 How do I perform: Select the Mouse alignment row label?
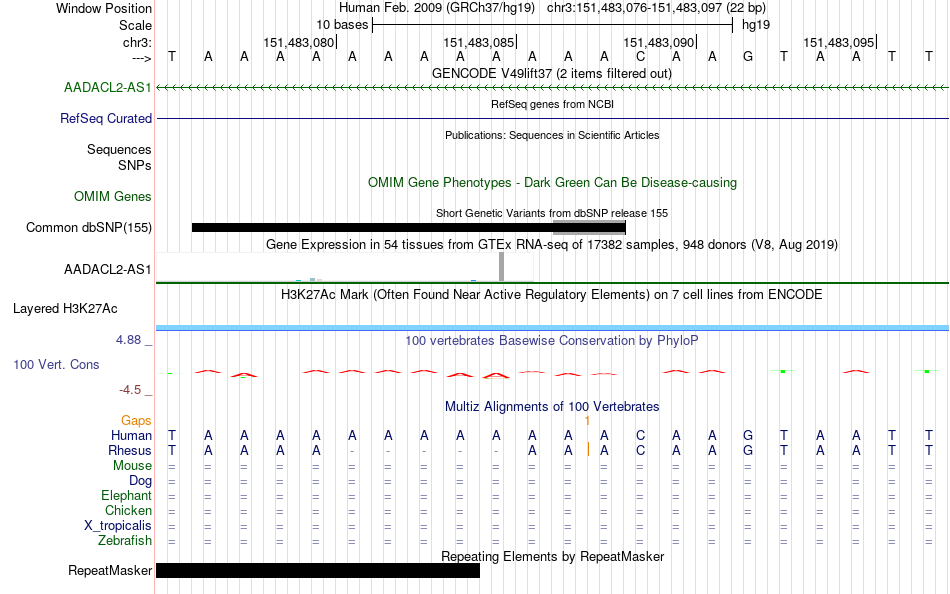click(x=132, y=466)
